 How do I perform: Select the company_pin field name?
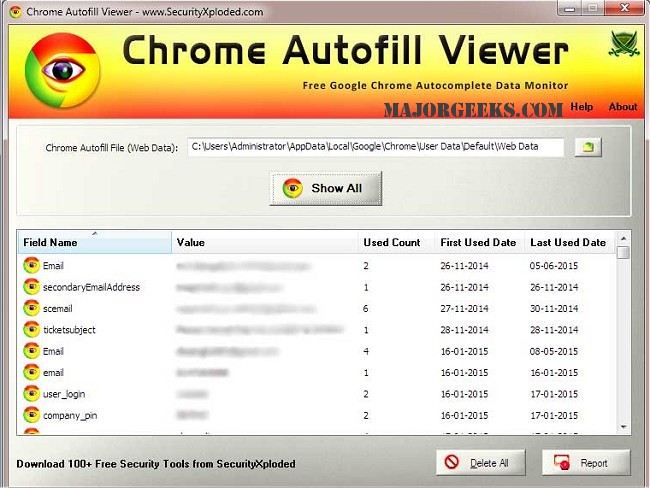tap(70, 415)
